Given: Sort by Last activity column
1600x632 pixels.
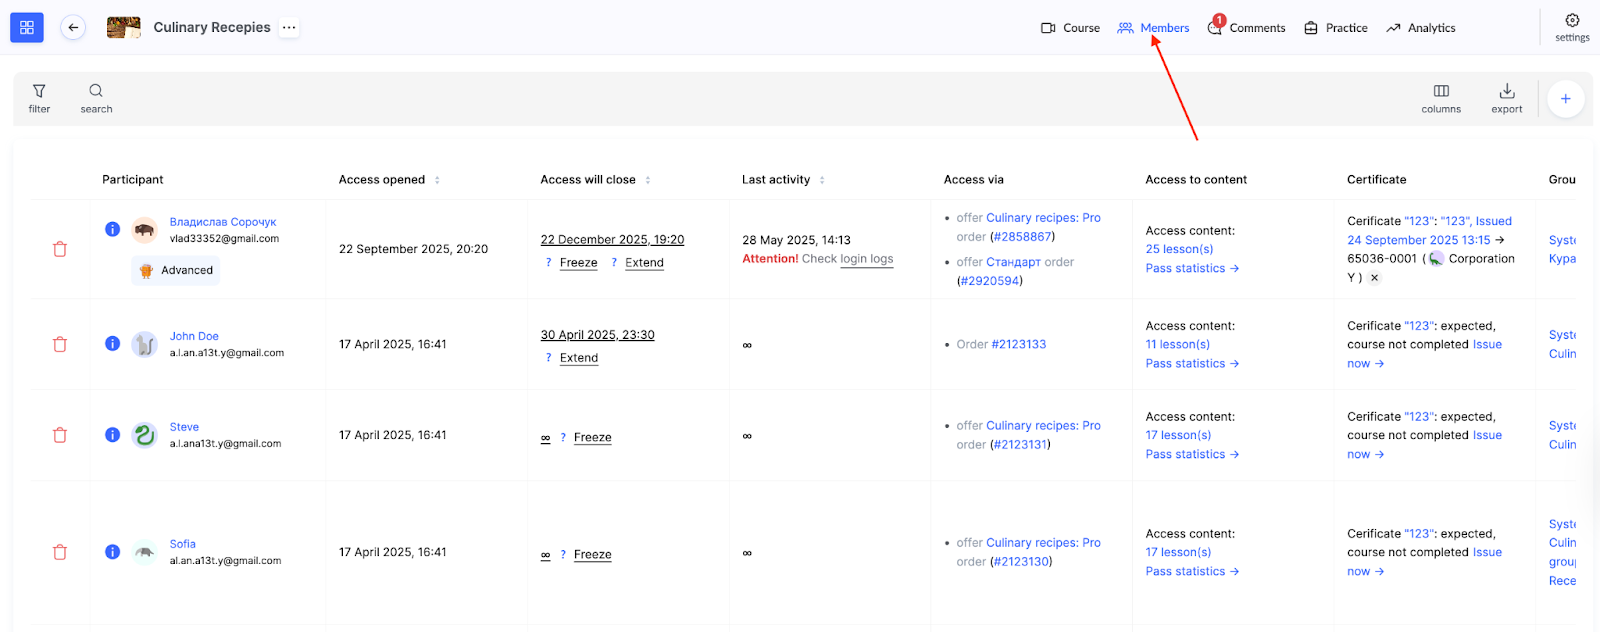Looking at the screenshot, I should tap(822, 180).
